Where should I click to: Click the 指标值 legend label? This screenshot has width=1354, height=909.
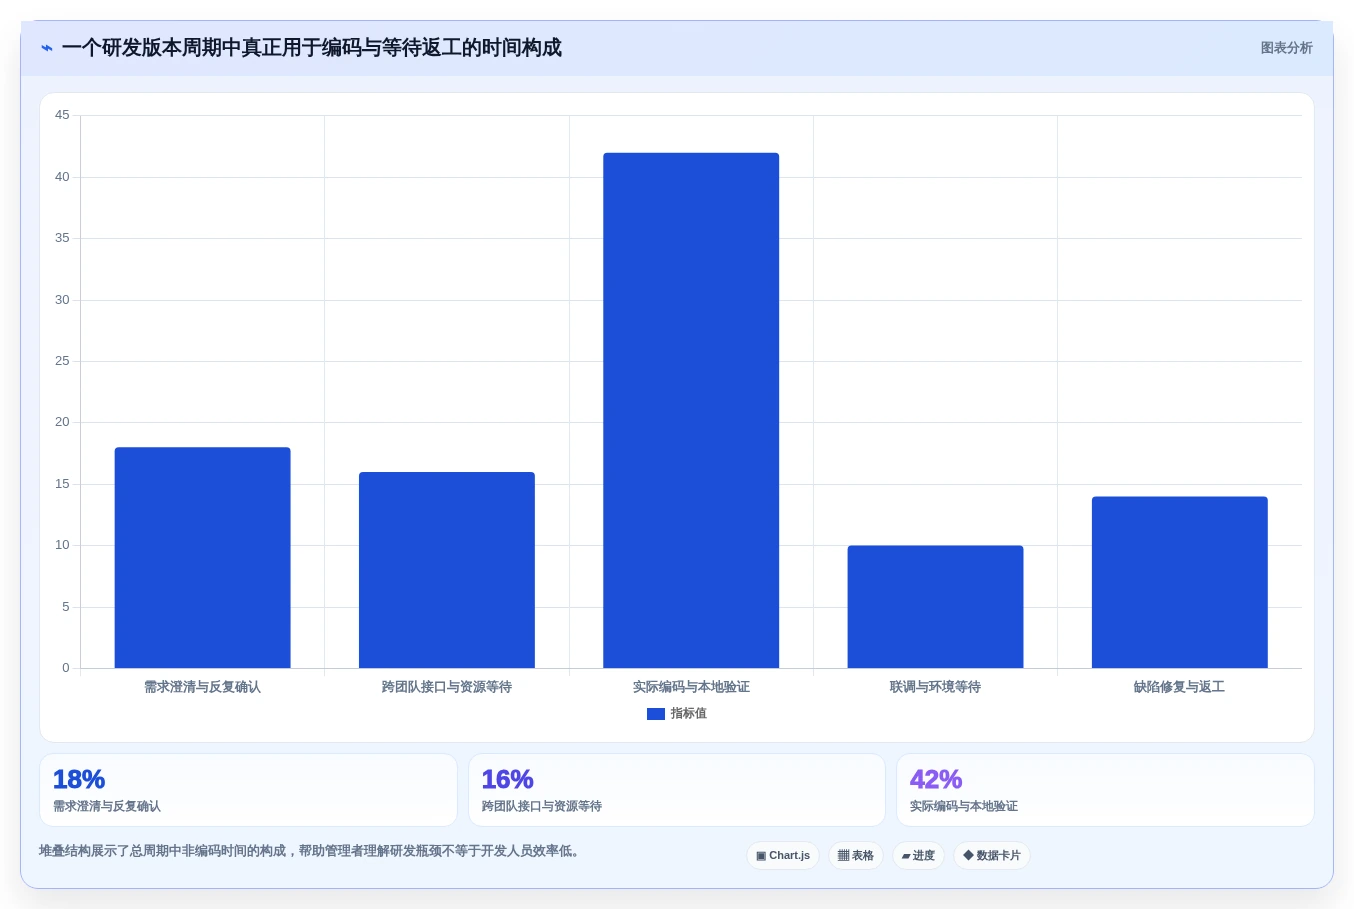click(x=689, y=714)
